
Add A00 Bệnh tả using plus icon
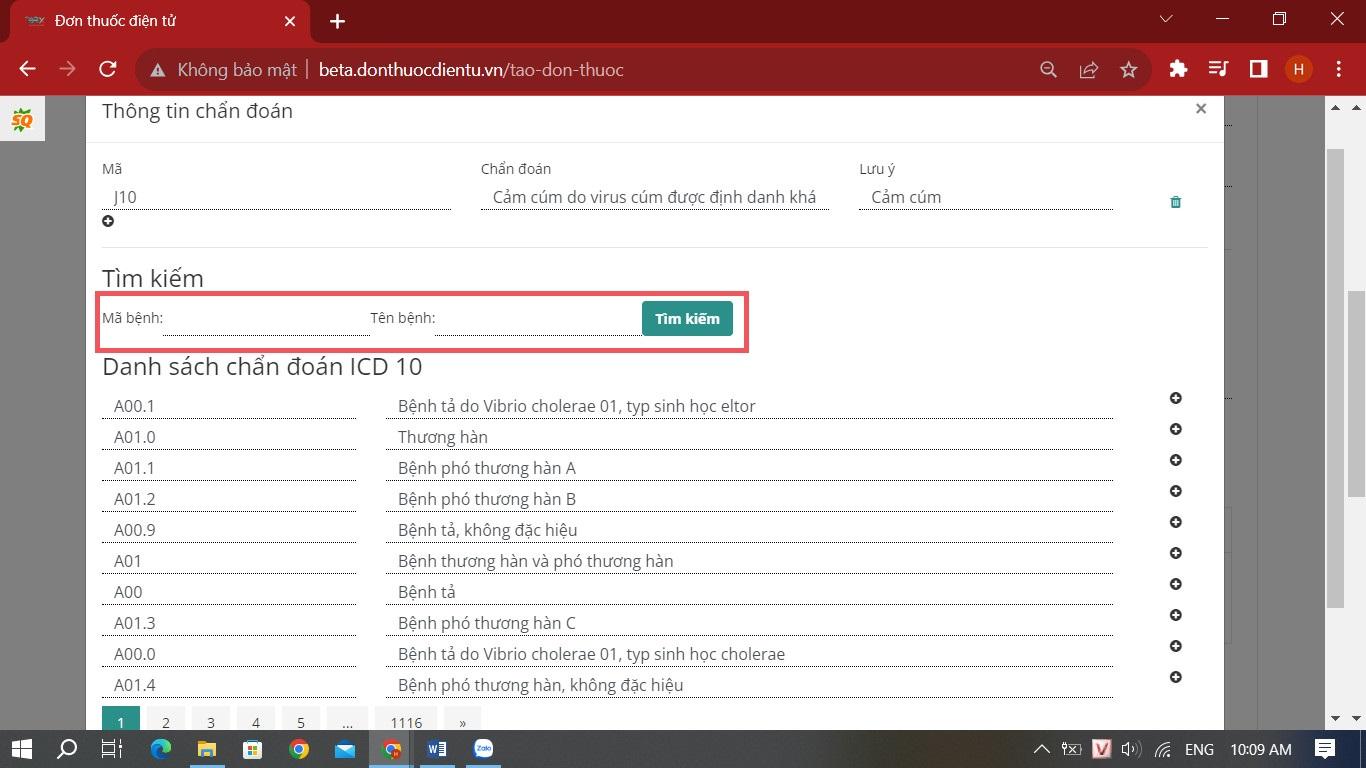click(x=1176, y=584)
